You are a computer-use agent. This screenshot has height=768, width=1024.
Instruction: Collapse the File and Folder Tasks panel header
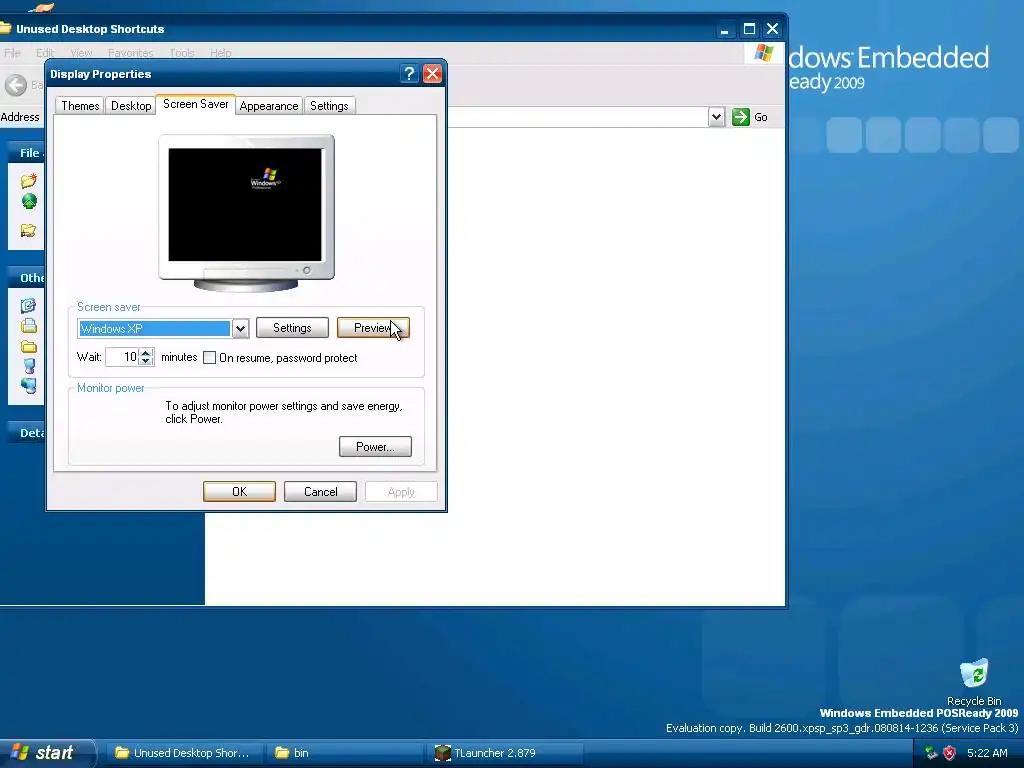pos(26,153)
